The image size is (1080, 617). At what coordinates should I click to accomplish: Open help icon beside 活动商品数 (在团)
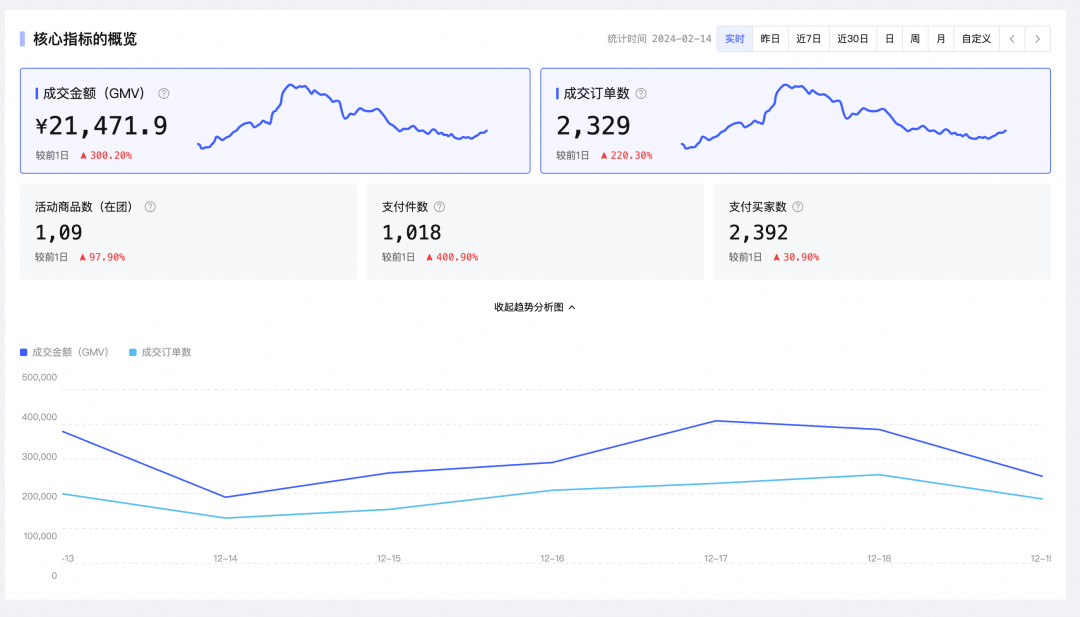coord(150,207)
